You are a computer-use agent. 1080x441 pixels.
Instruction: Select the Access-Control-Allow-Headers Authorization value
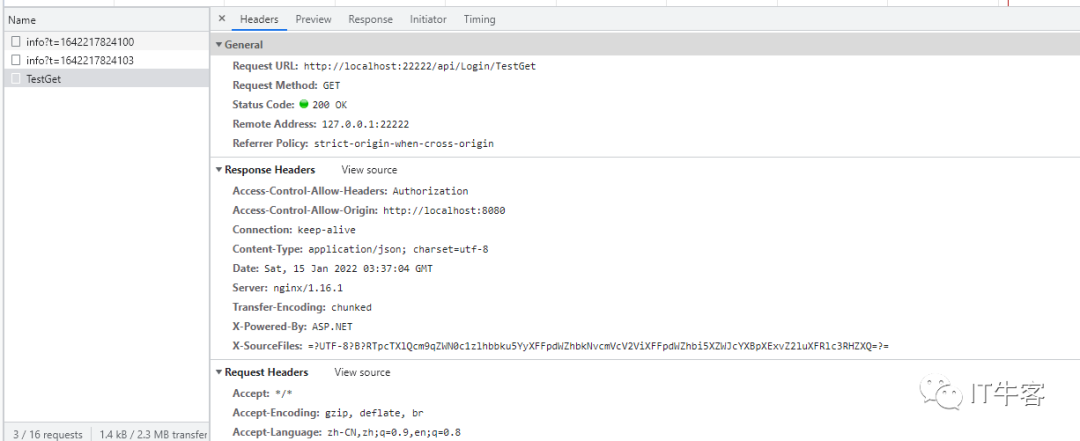coord(430,191)
